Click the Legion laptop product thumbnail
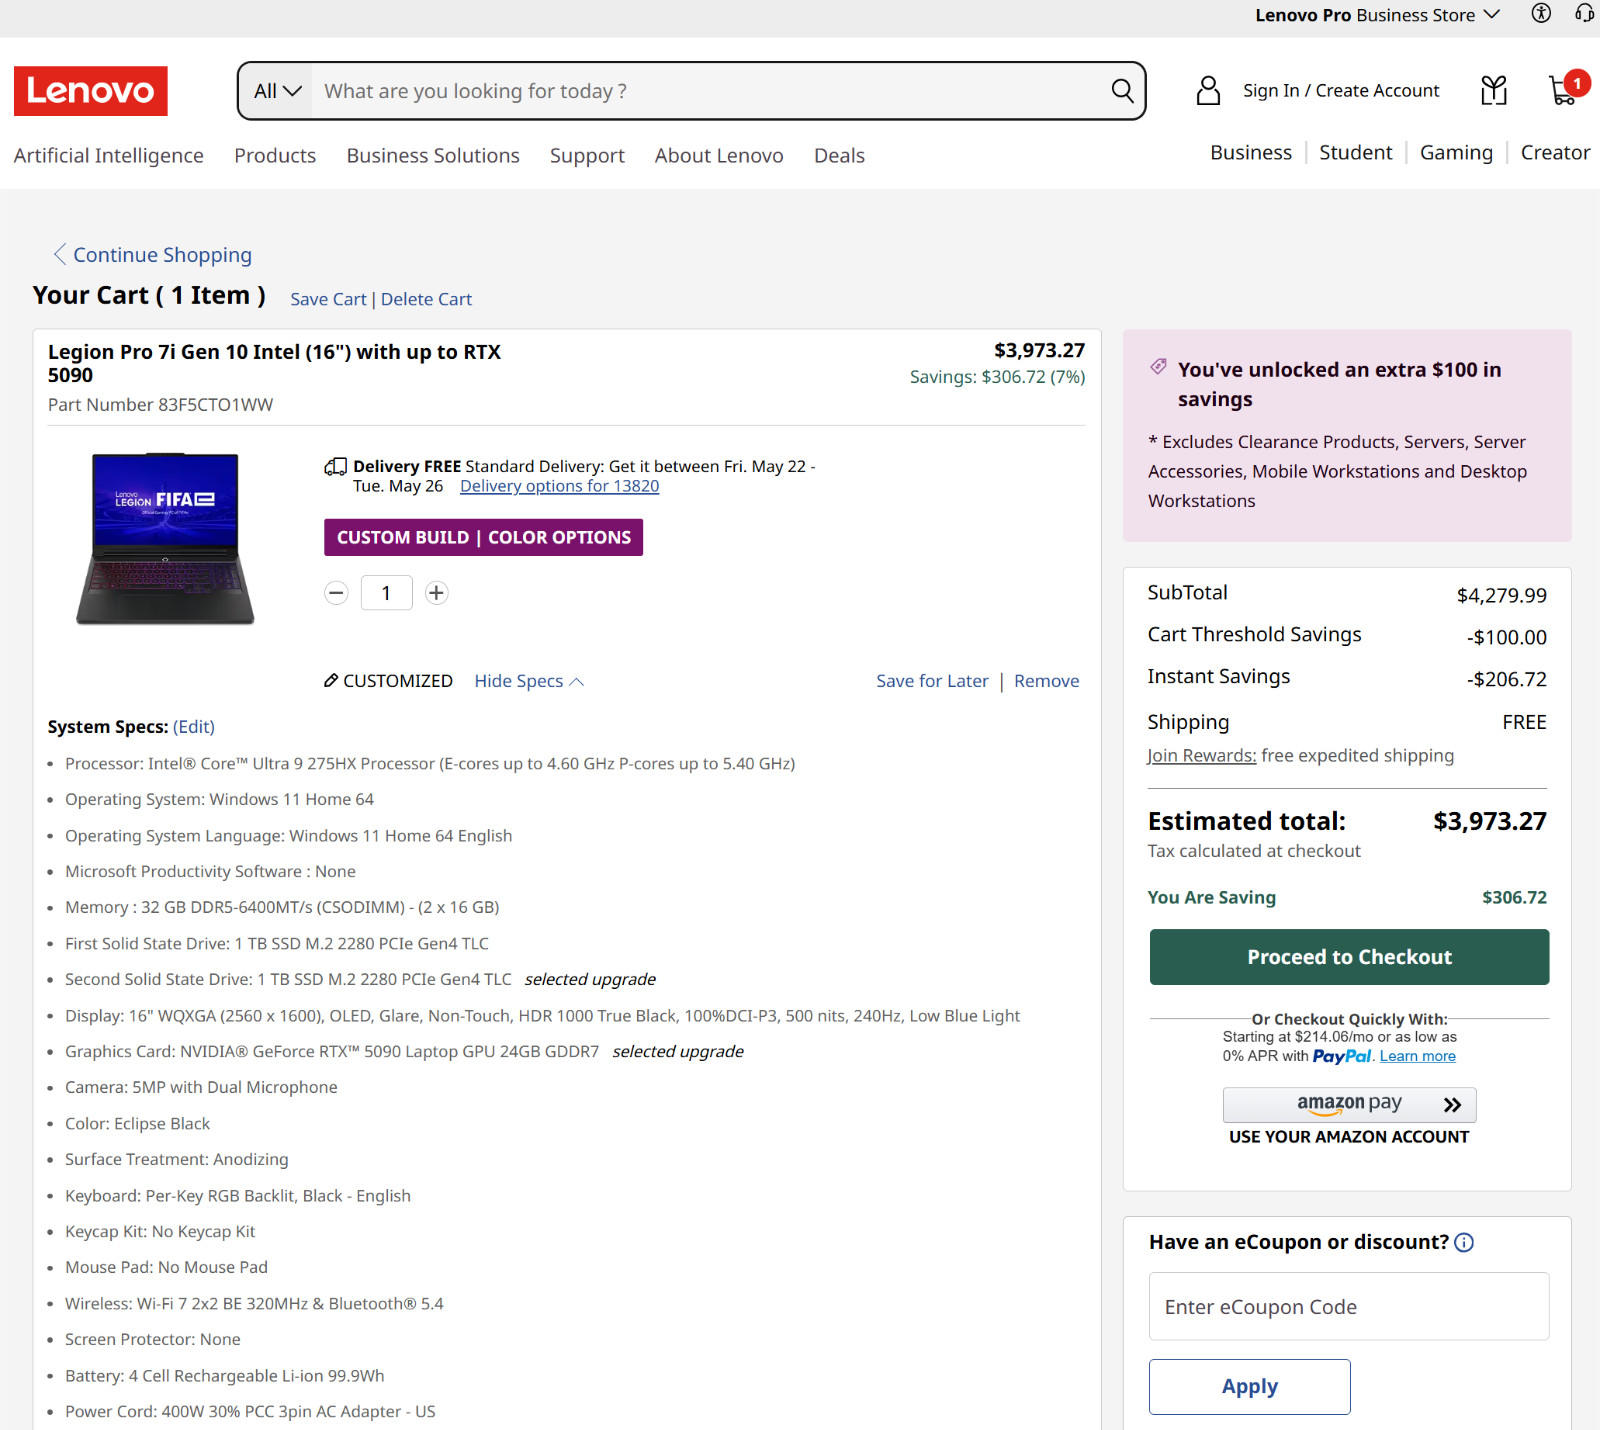Screen dimensions: 1600x1430 (165, 539)
